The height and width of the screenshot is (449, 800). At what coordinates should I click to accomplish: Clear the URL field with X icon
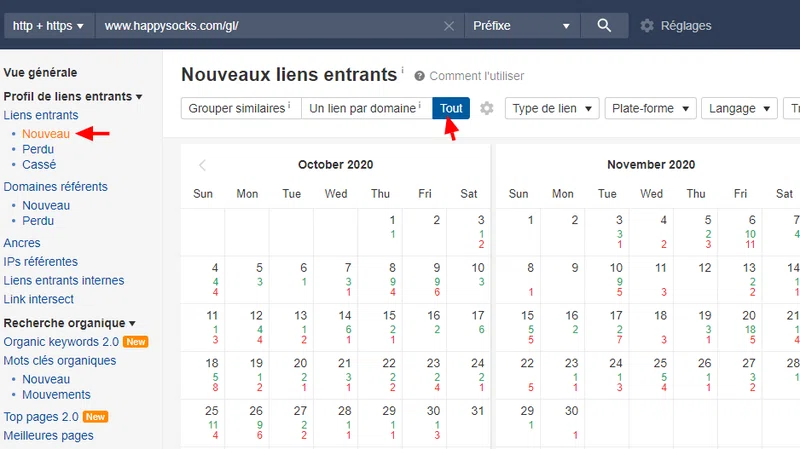tap(449, 26)
